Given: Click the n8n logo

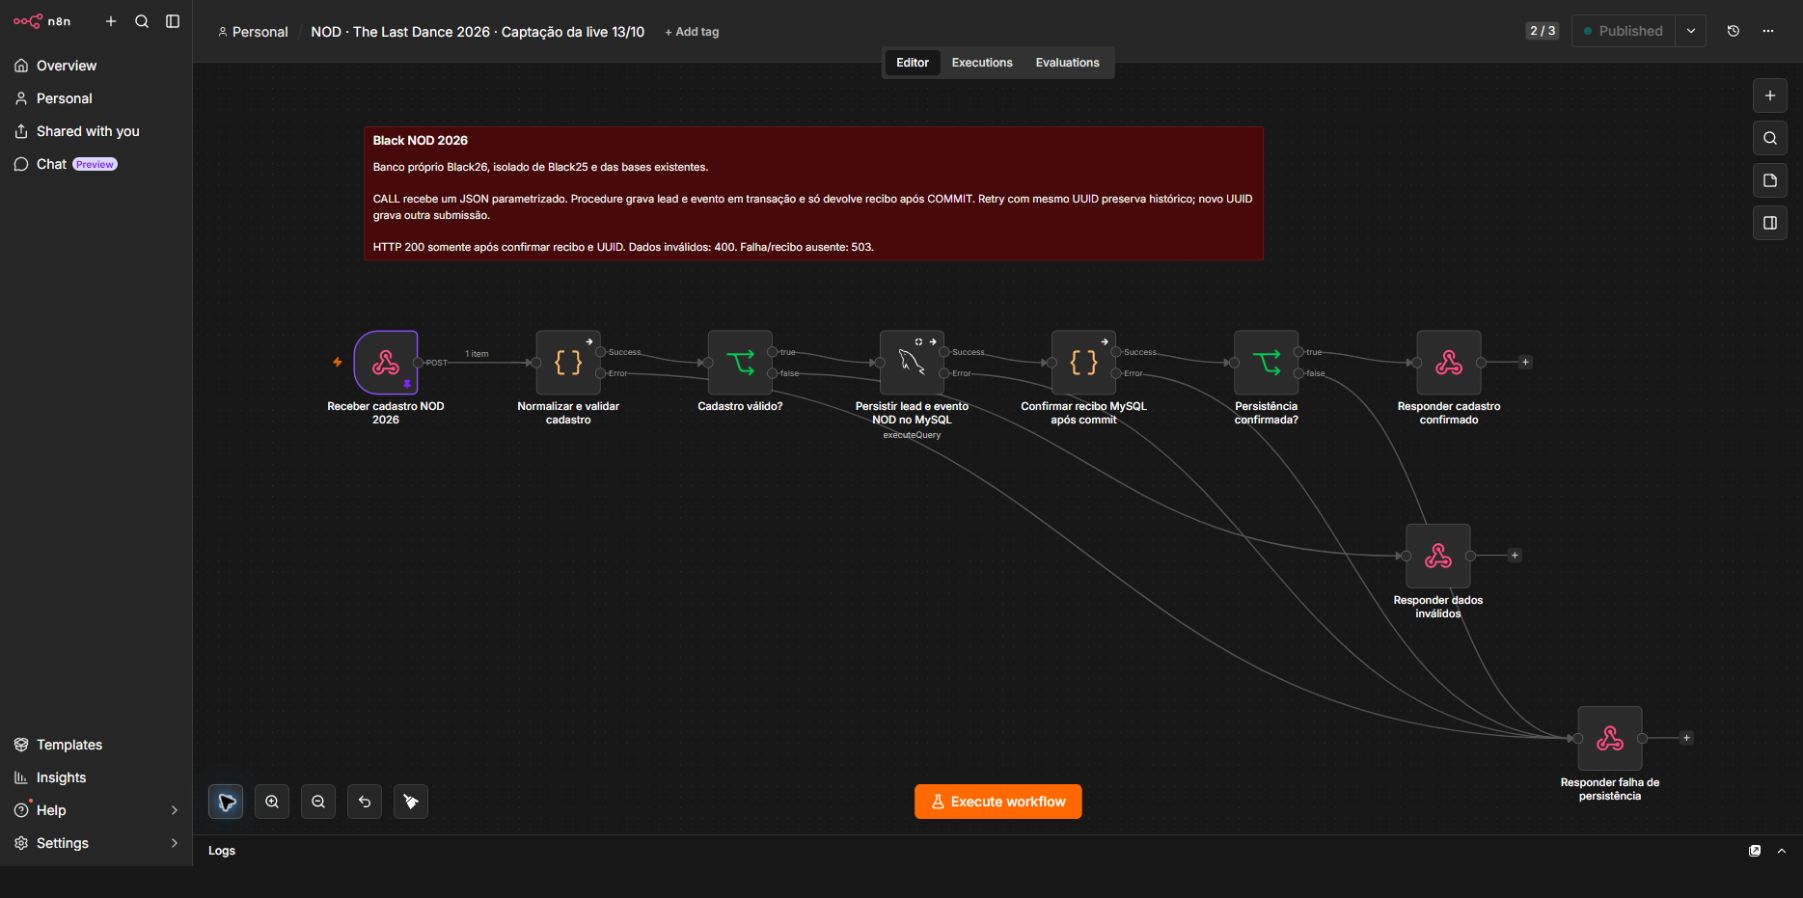Looking at the screenshot, I should (x=42, y=21).
